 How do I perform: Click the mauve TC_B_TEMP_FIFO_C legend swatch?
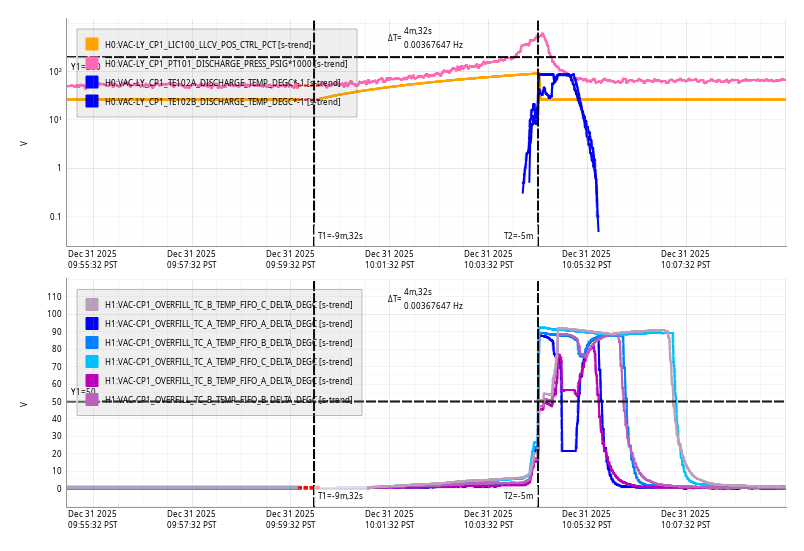(x=92, y=304)
